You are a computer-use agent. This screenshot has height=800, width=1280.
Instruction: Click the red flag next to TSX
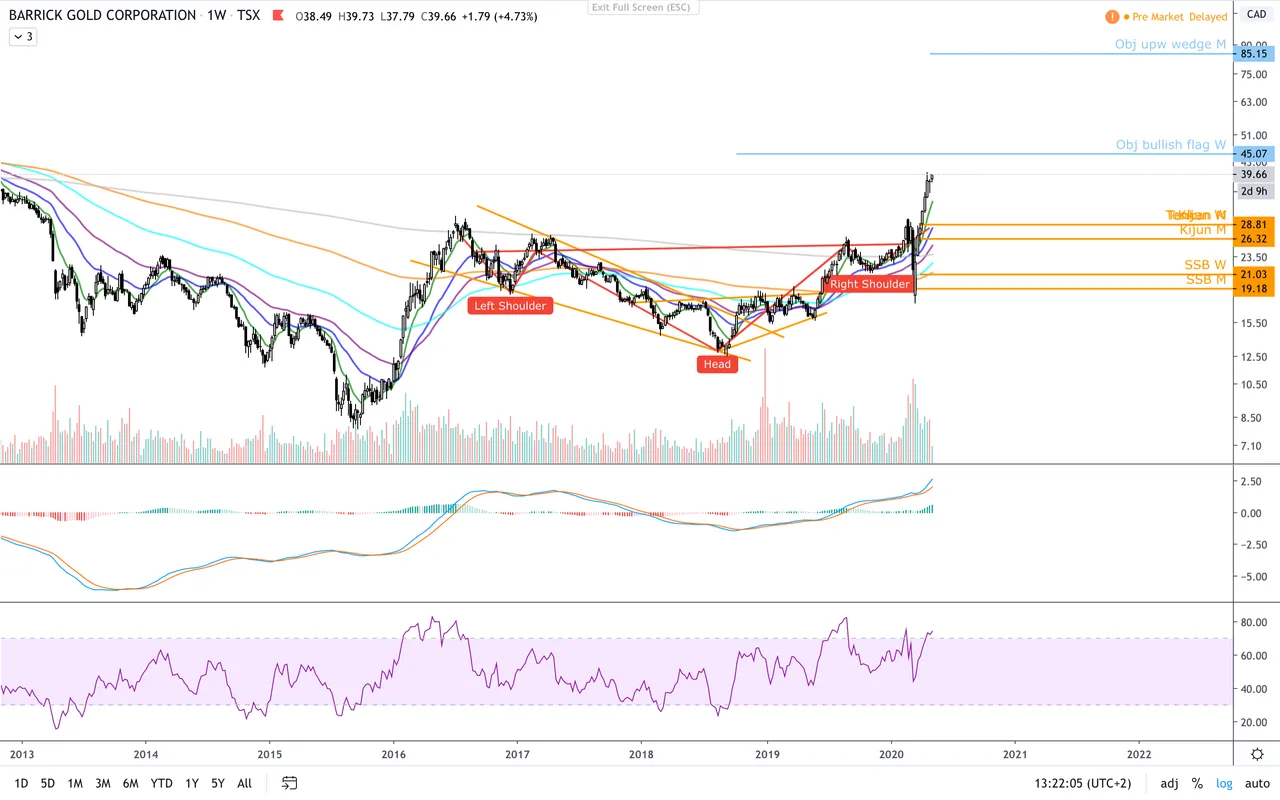click(x=278, y=16)
